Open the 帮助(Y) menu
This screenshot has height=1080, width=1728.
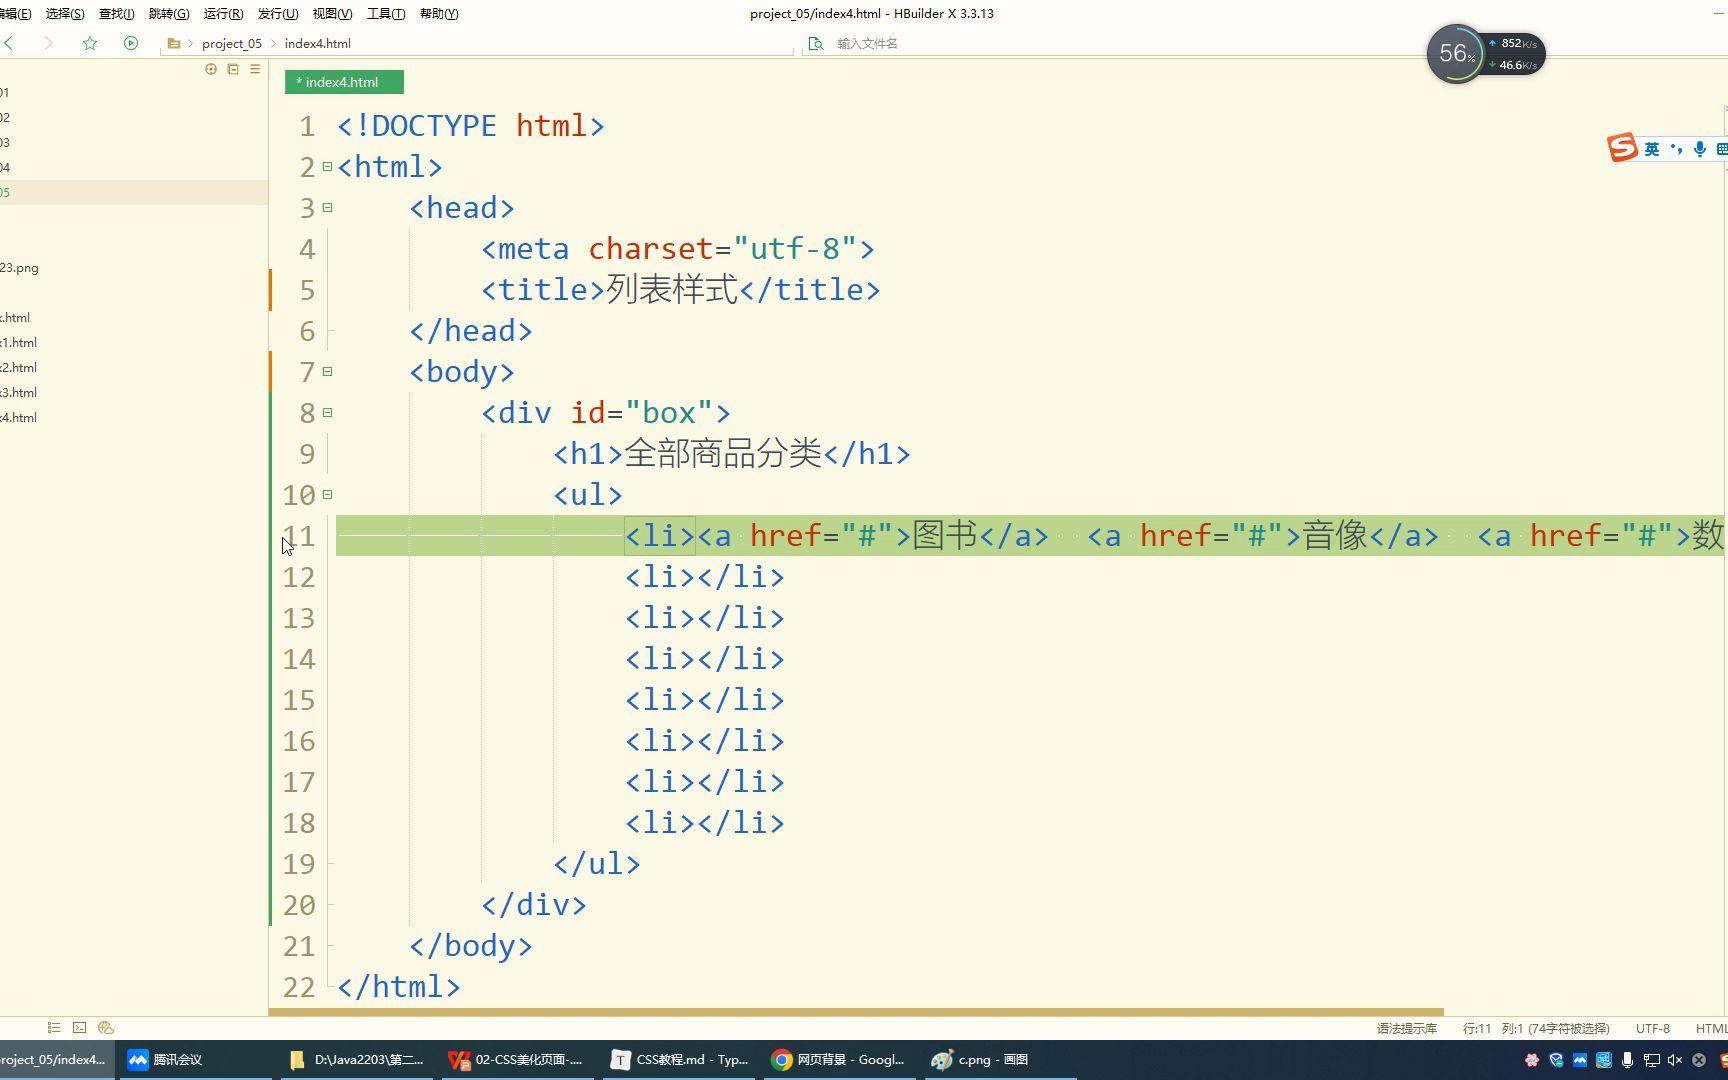pyautogui.click(x=439, y=14)
